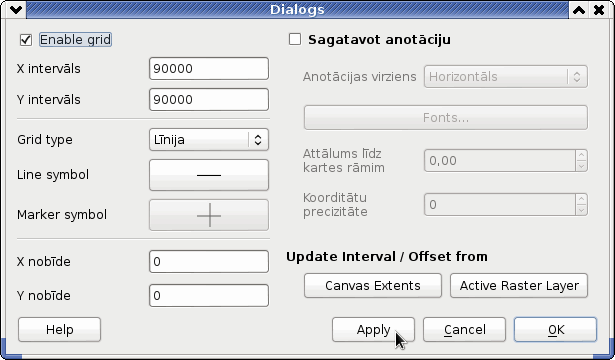Close the Dialogs window with the X

[x=599, y=10]
